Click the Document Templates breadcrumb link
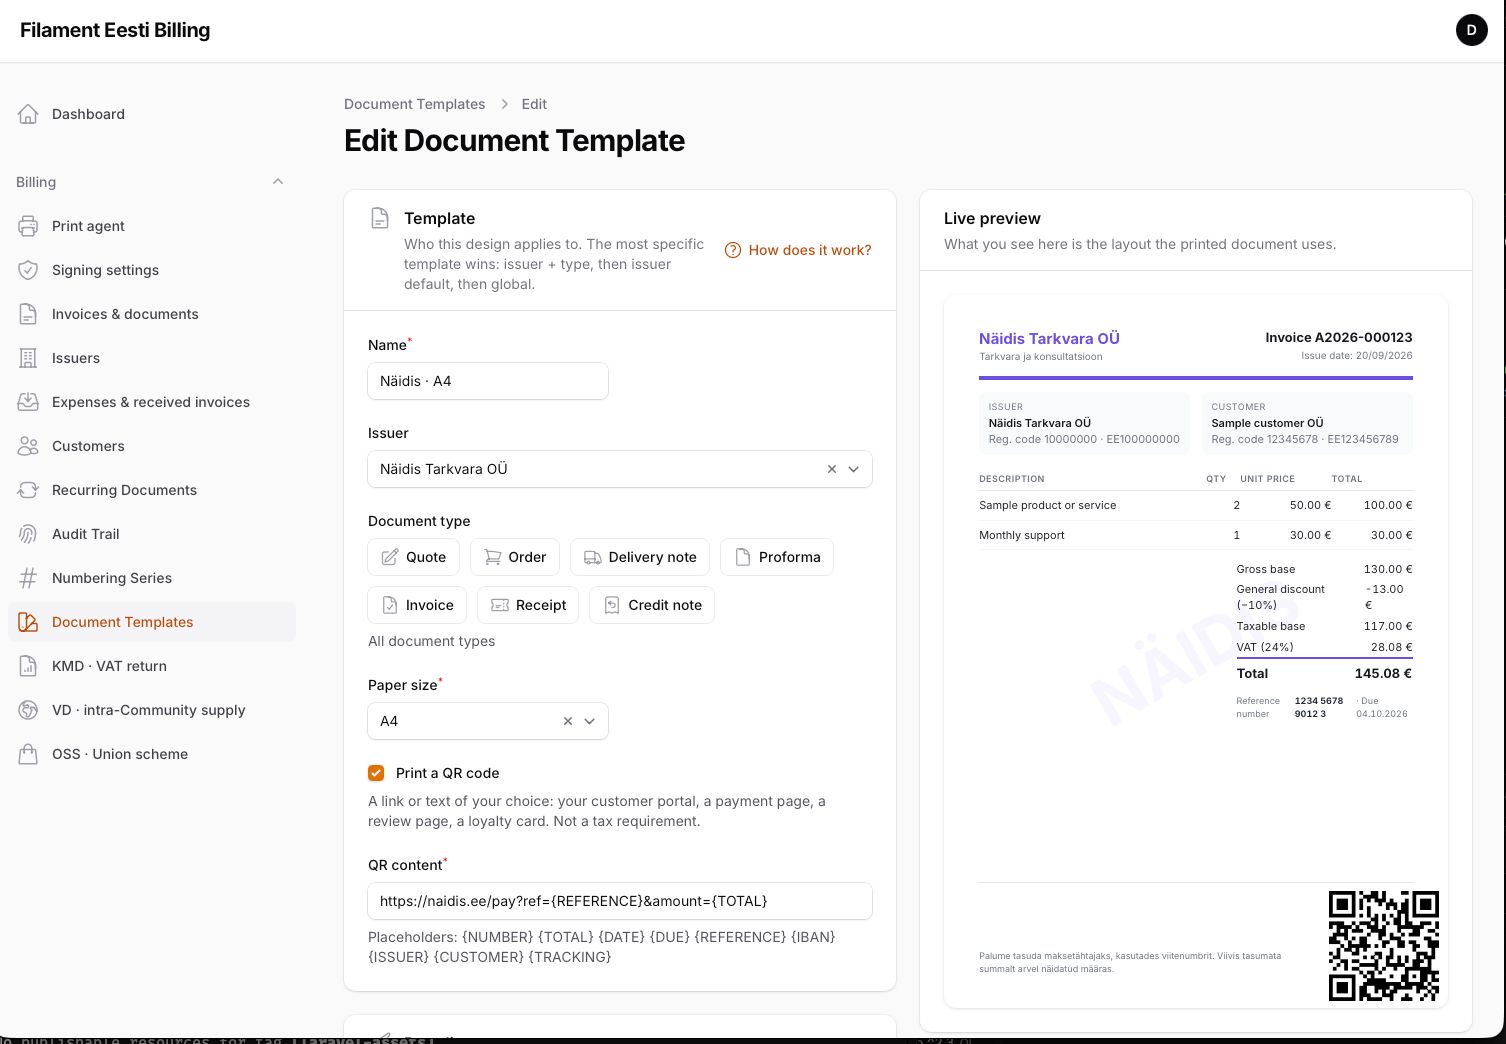Image resolution: width=1506 pixels, height=1044 pixels. [414, 104]
